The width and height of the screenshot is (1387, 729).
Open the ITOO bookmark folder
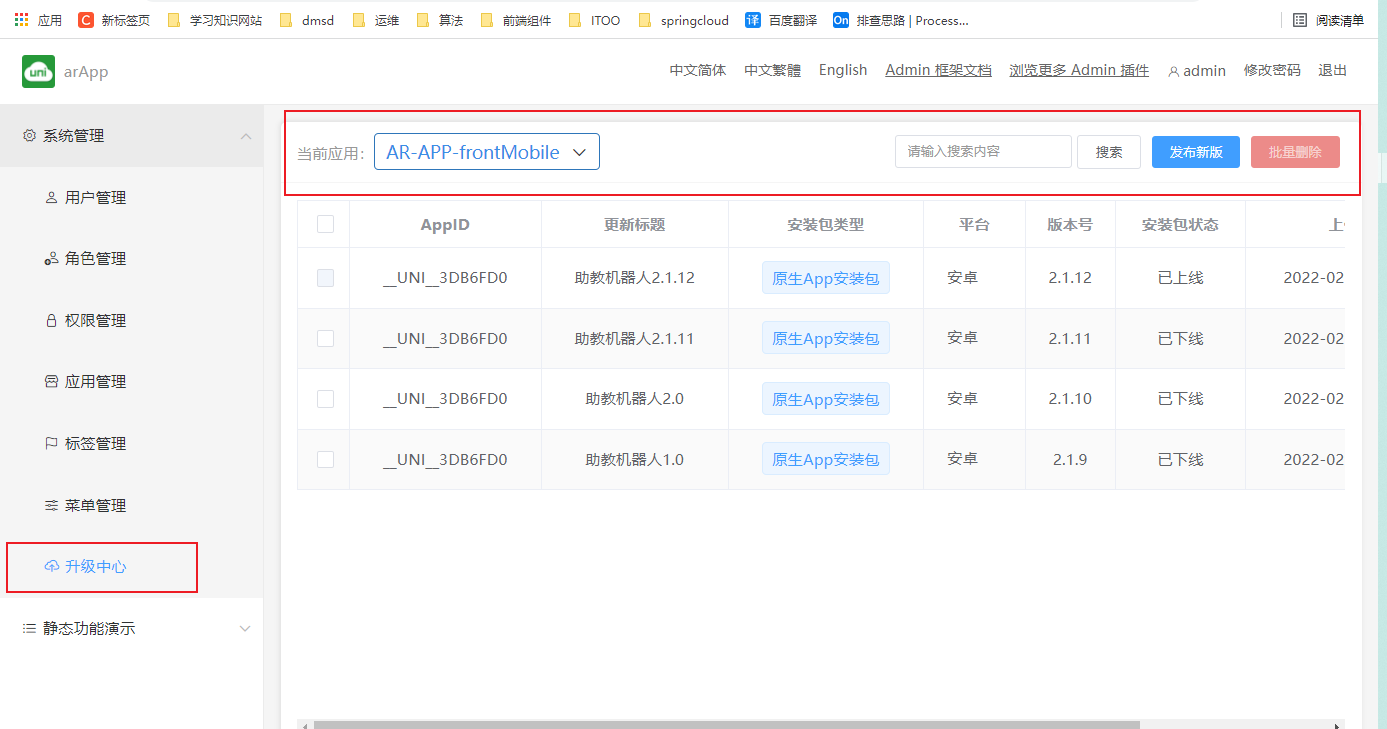594,20
